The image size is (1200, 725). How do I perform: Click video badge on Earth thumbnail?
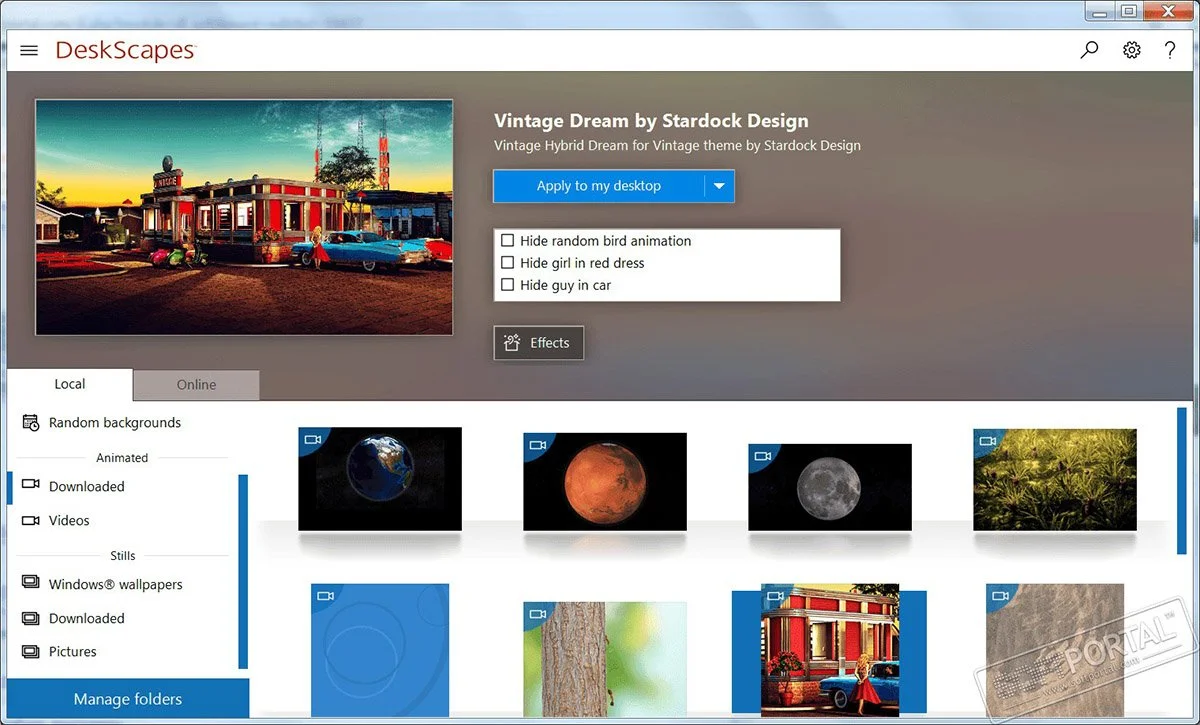[x=312, y=439]
